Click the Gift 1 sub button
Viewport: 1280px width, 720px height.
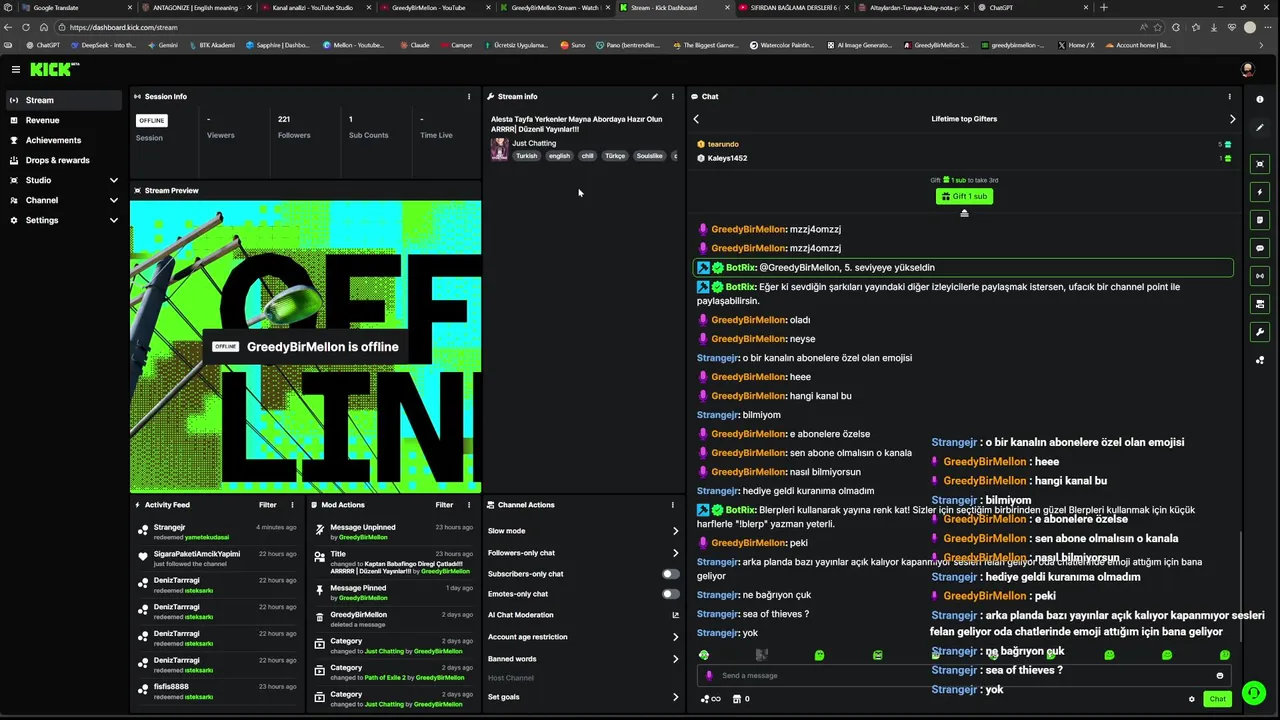click(x=964, y=196)
